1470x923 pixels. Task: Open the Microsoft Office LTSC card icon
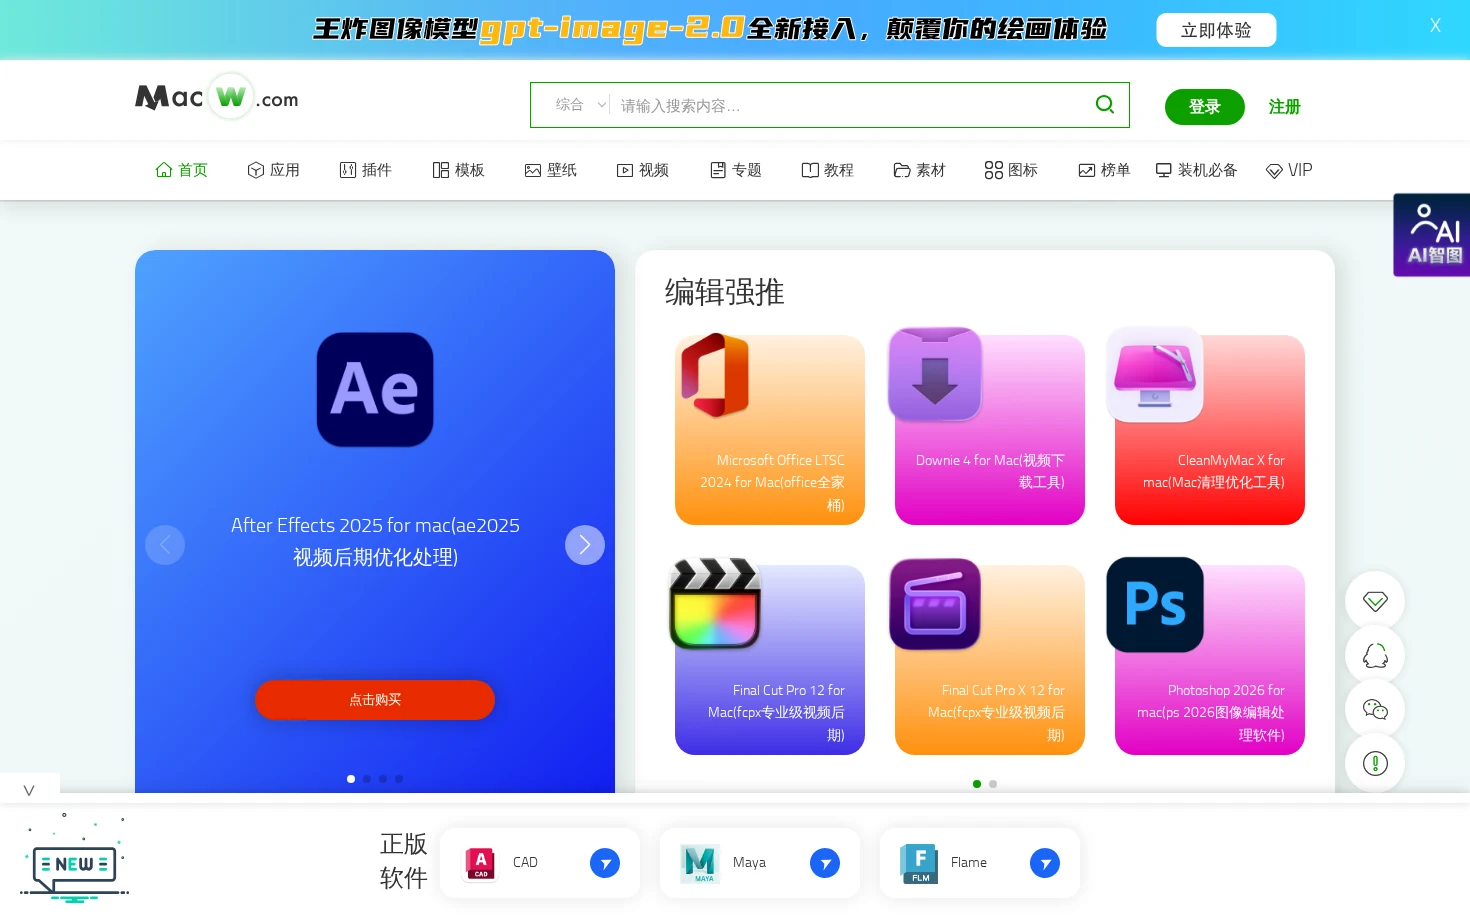click(x=715, y=375)
